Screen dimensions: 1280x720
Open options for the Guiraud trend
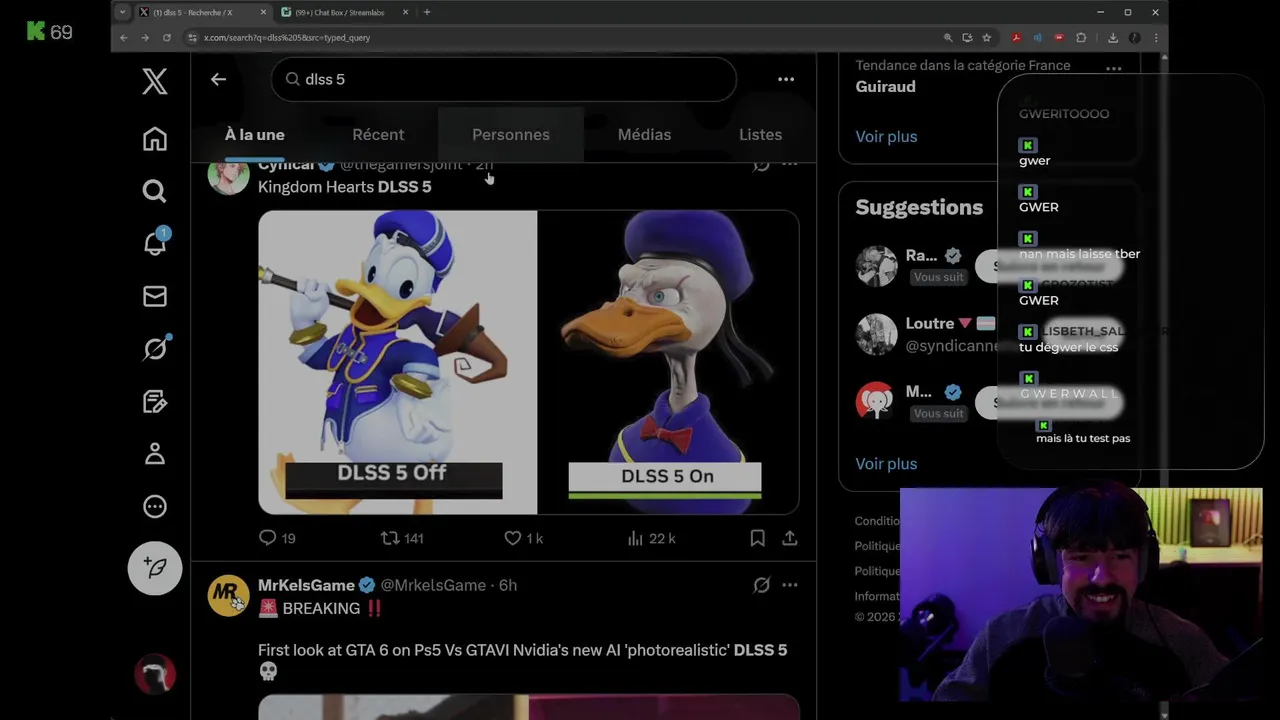pyautogui.click(x=1113, y=68)
